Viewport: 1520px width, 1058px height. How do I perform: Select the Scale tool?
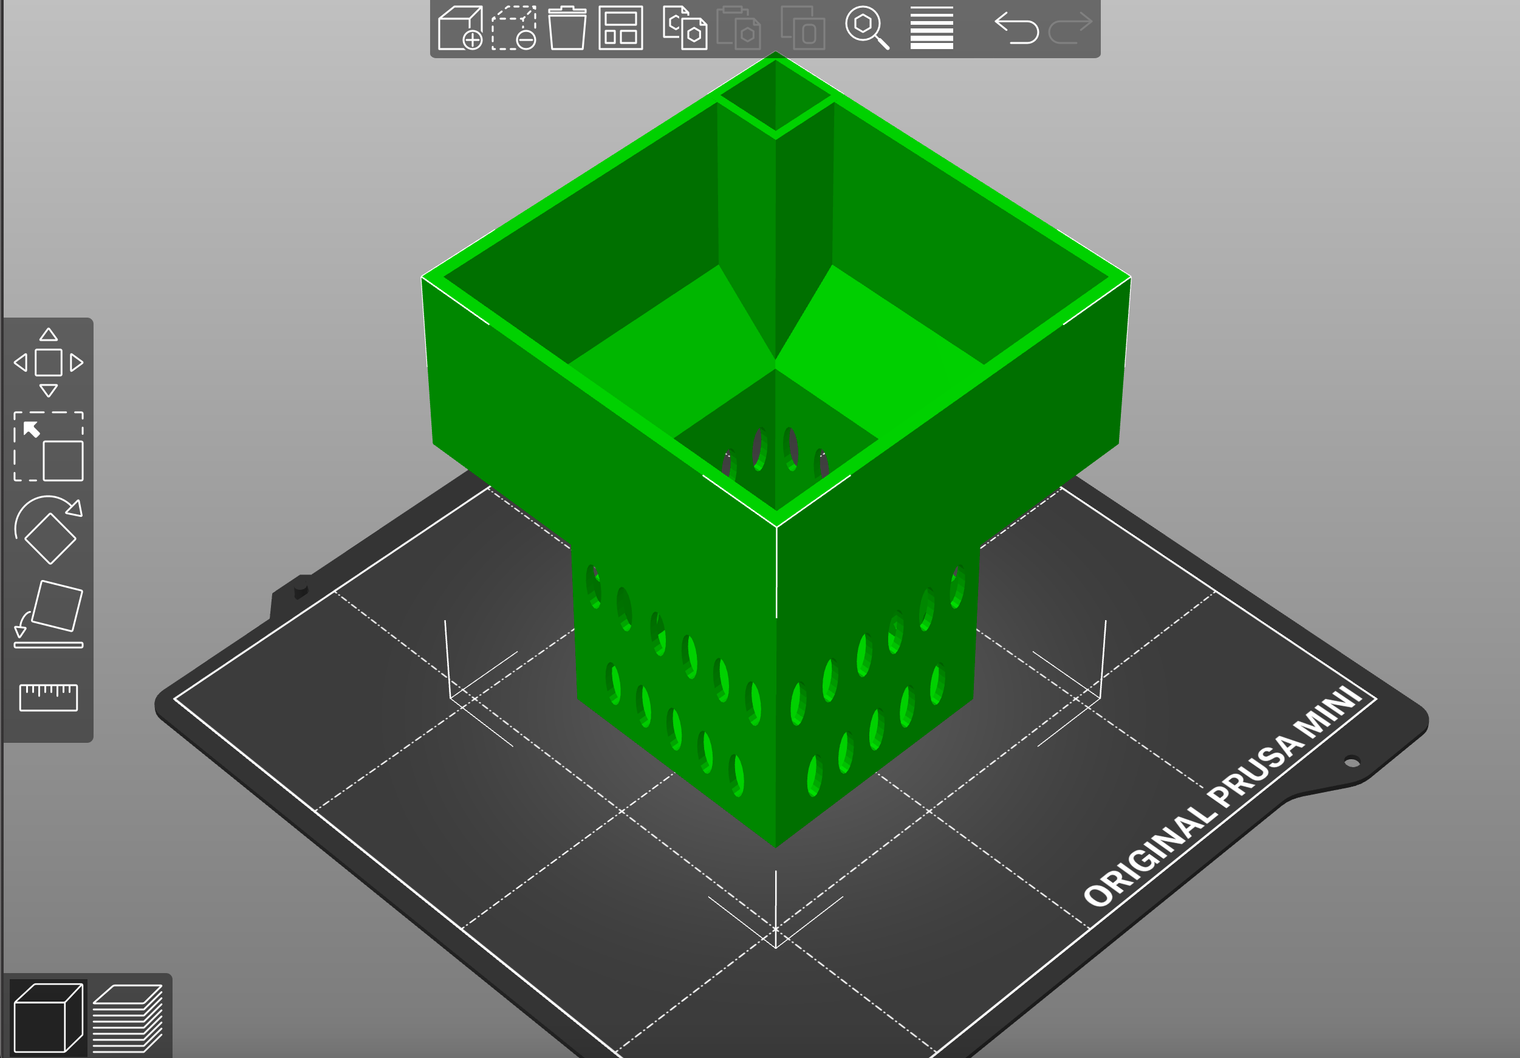tap(48, 446)
